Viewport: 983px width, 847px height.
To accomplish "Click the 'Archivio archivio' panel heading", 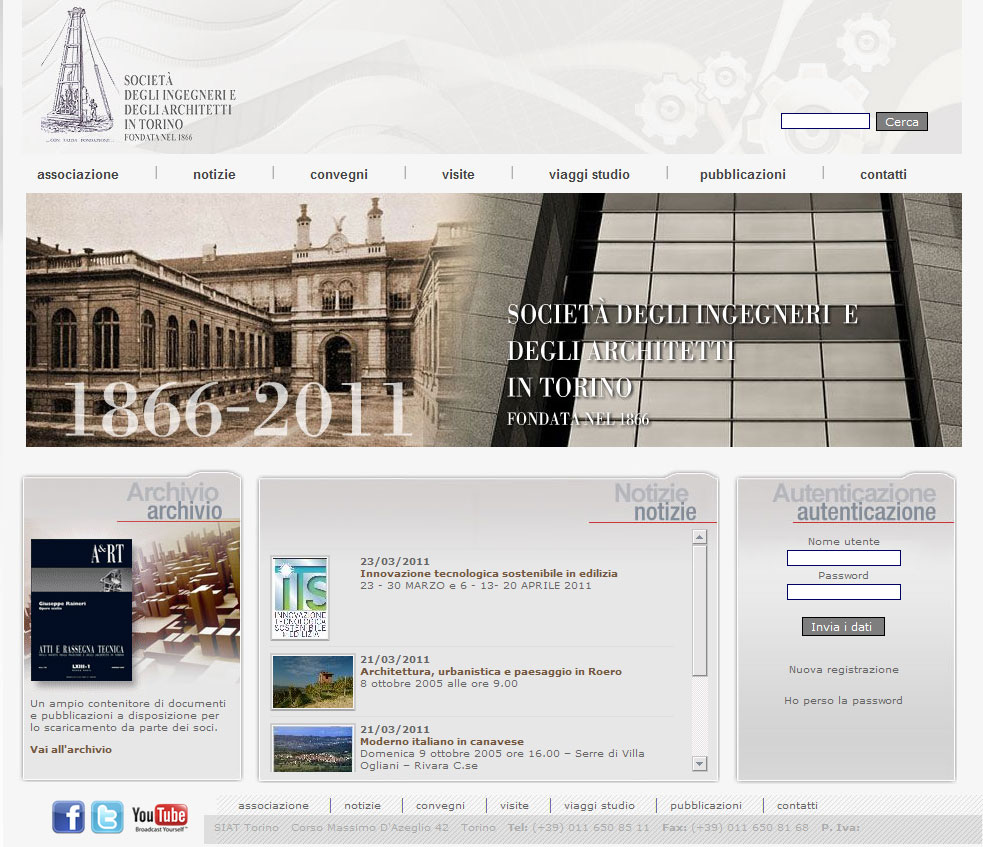I will pos(174,501).
